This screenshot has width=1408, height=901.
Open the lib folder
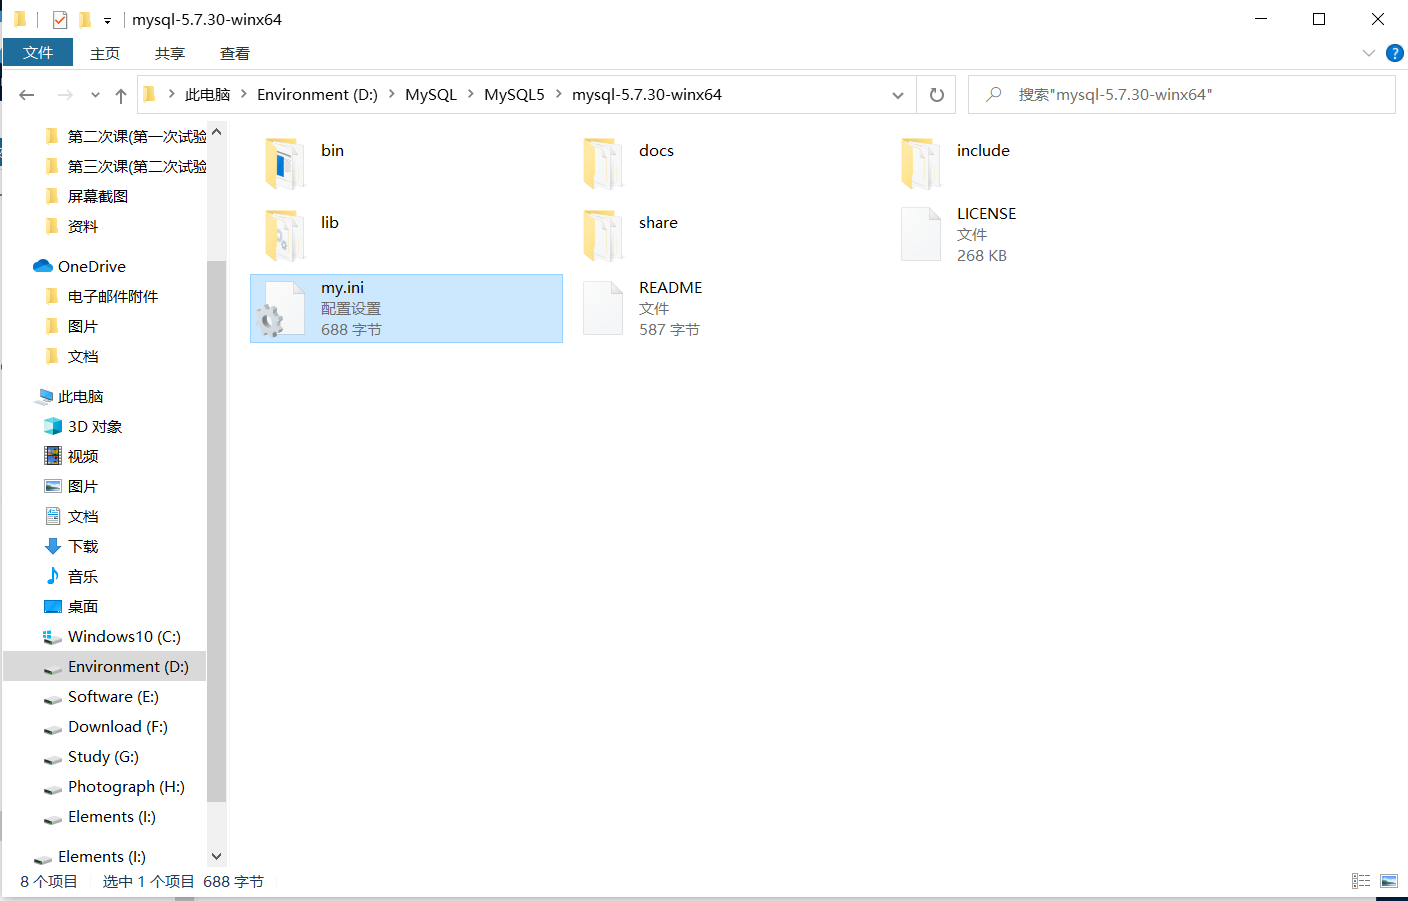point(331,222)
